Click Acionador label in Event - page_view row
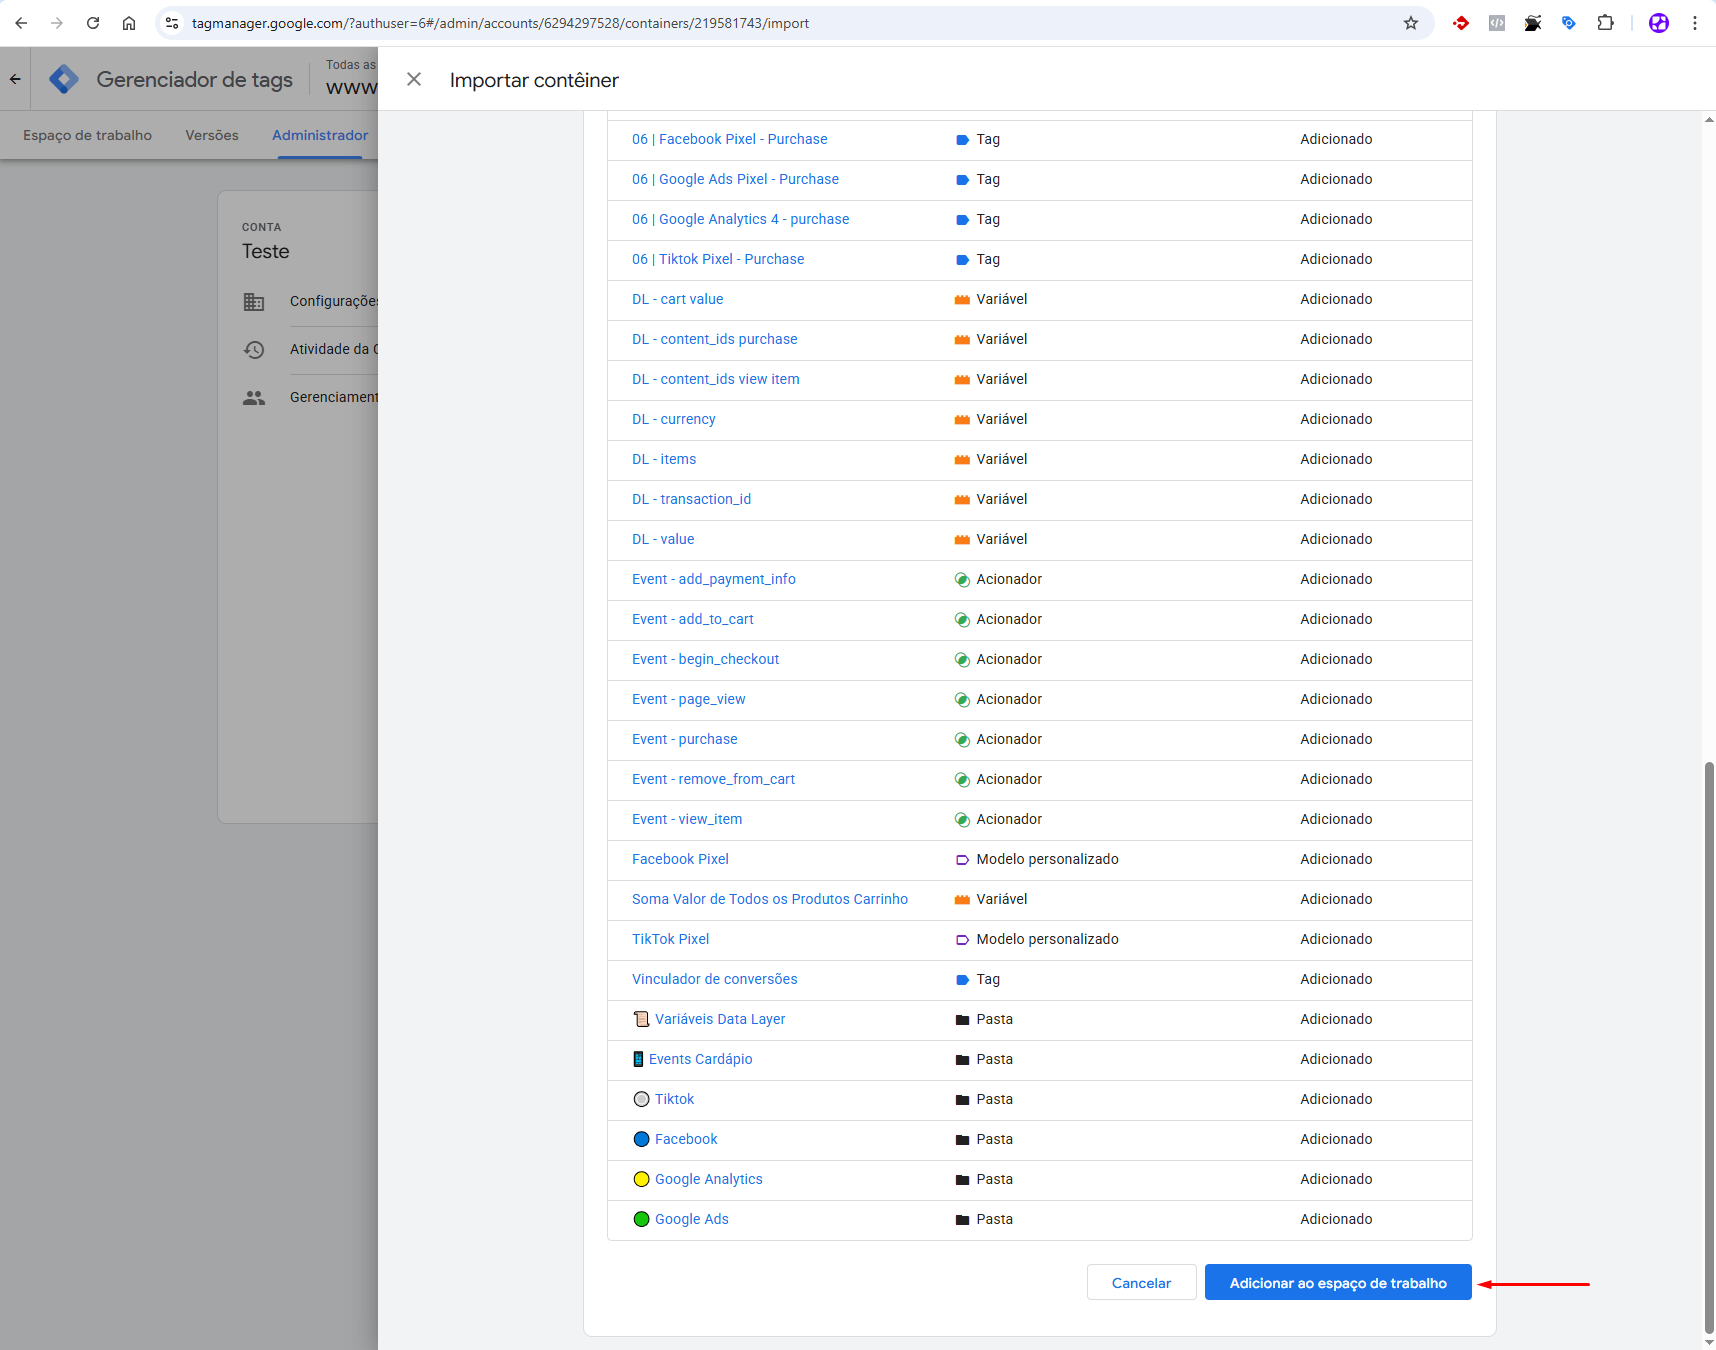1716x1350 pixels. point(1009,699)
